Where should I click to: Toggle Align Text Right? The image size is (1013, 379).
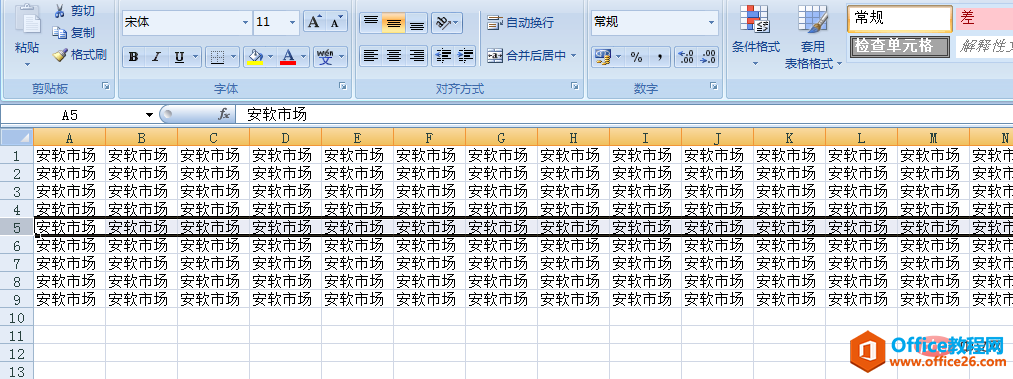coord(417,56)
